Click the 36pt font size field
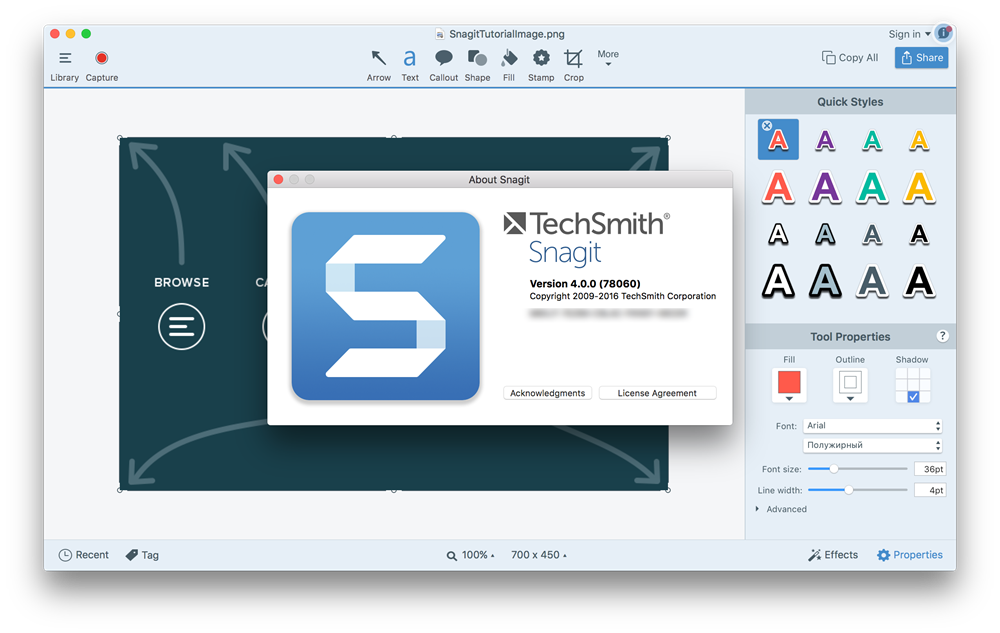This screenshot has height=633, width=1000. 930,469
